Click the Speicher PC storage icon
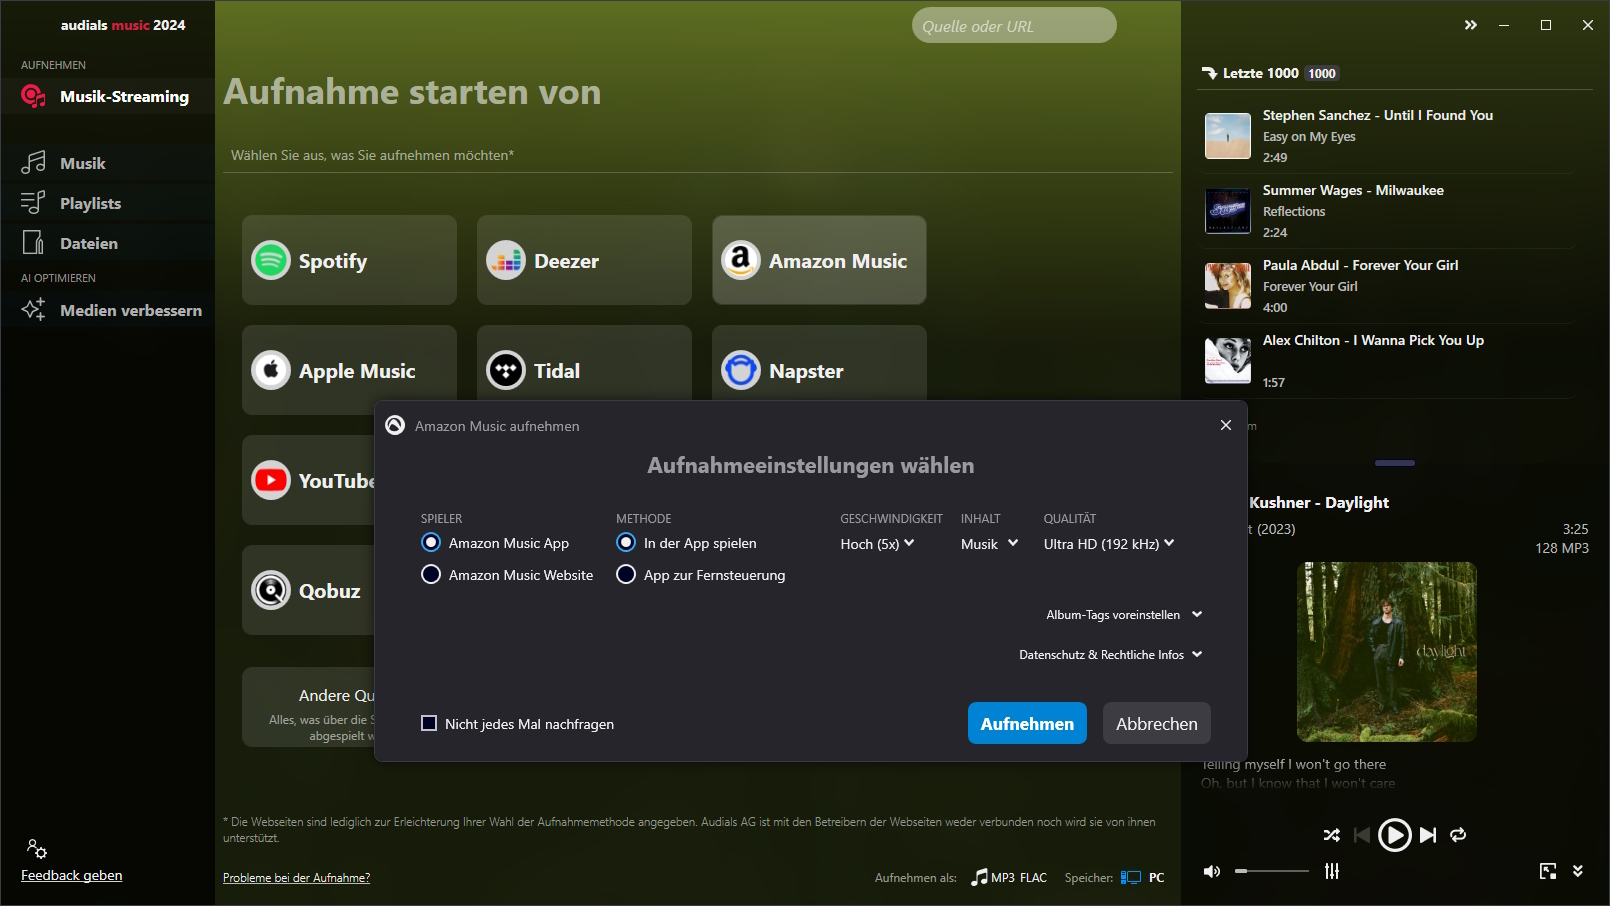The height and width of the screenshot is (906, 1610). [x=1131, y=877]
